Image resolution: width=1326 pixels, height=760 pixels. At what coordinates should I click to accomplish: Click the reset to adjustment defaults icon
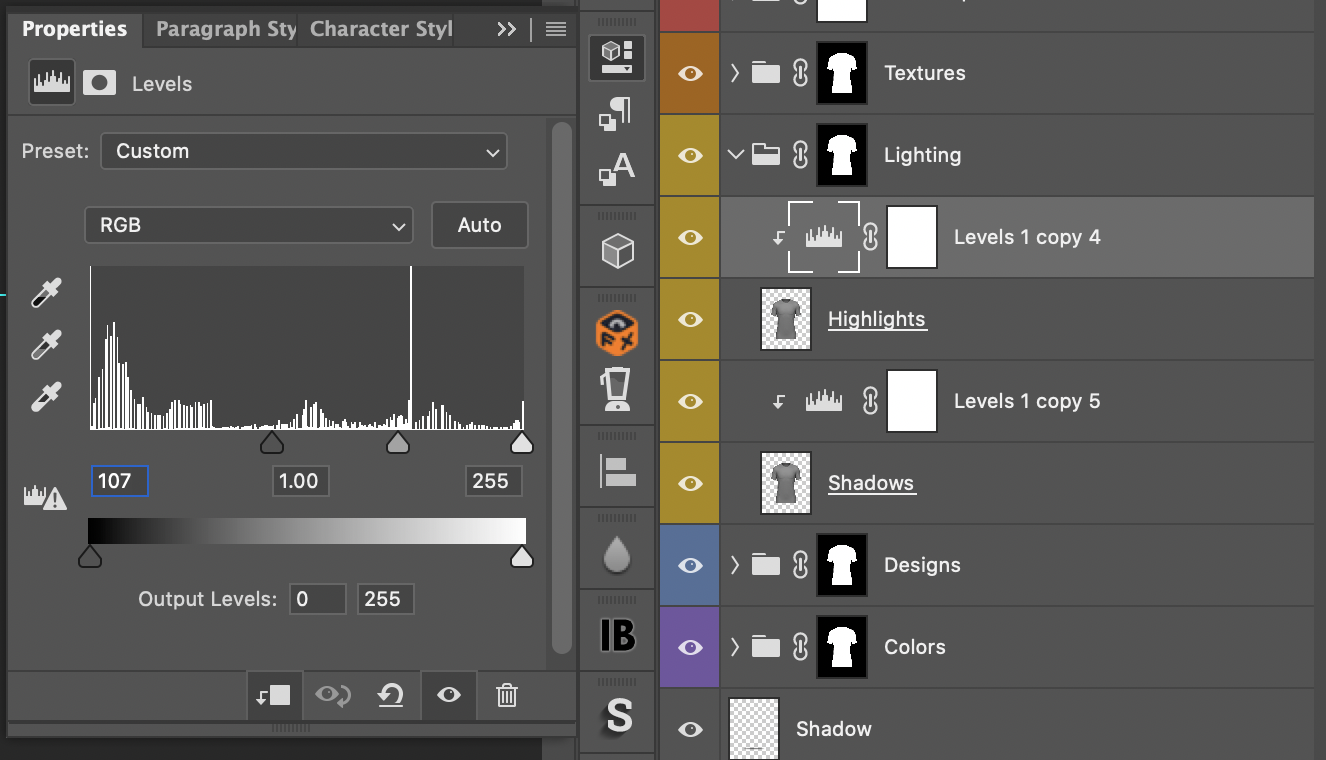(390, 695)
